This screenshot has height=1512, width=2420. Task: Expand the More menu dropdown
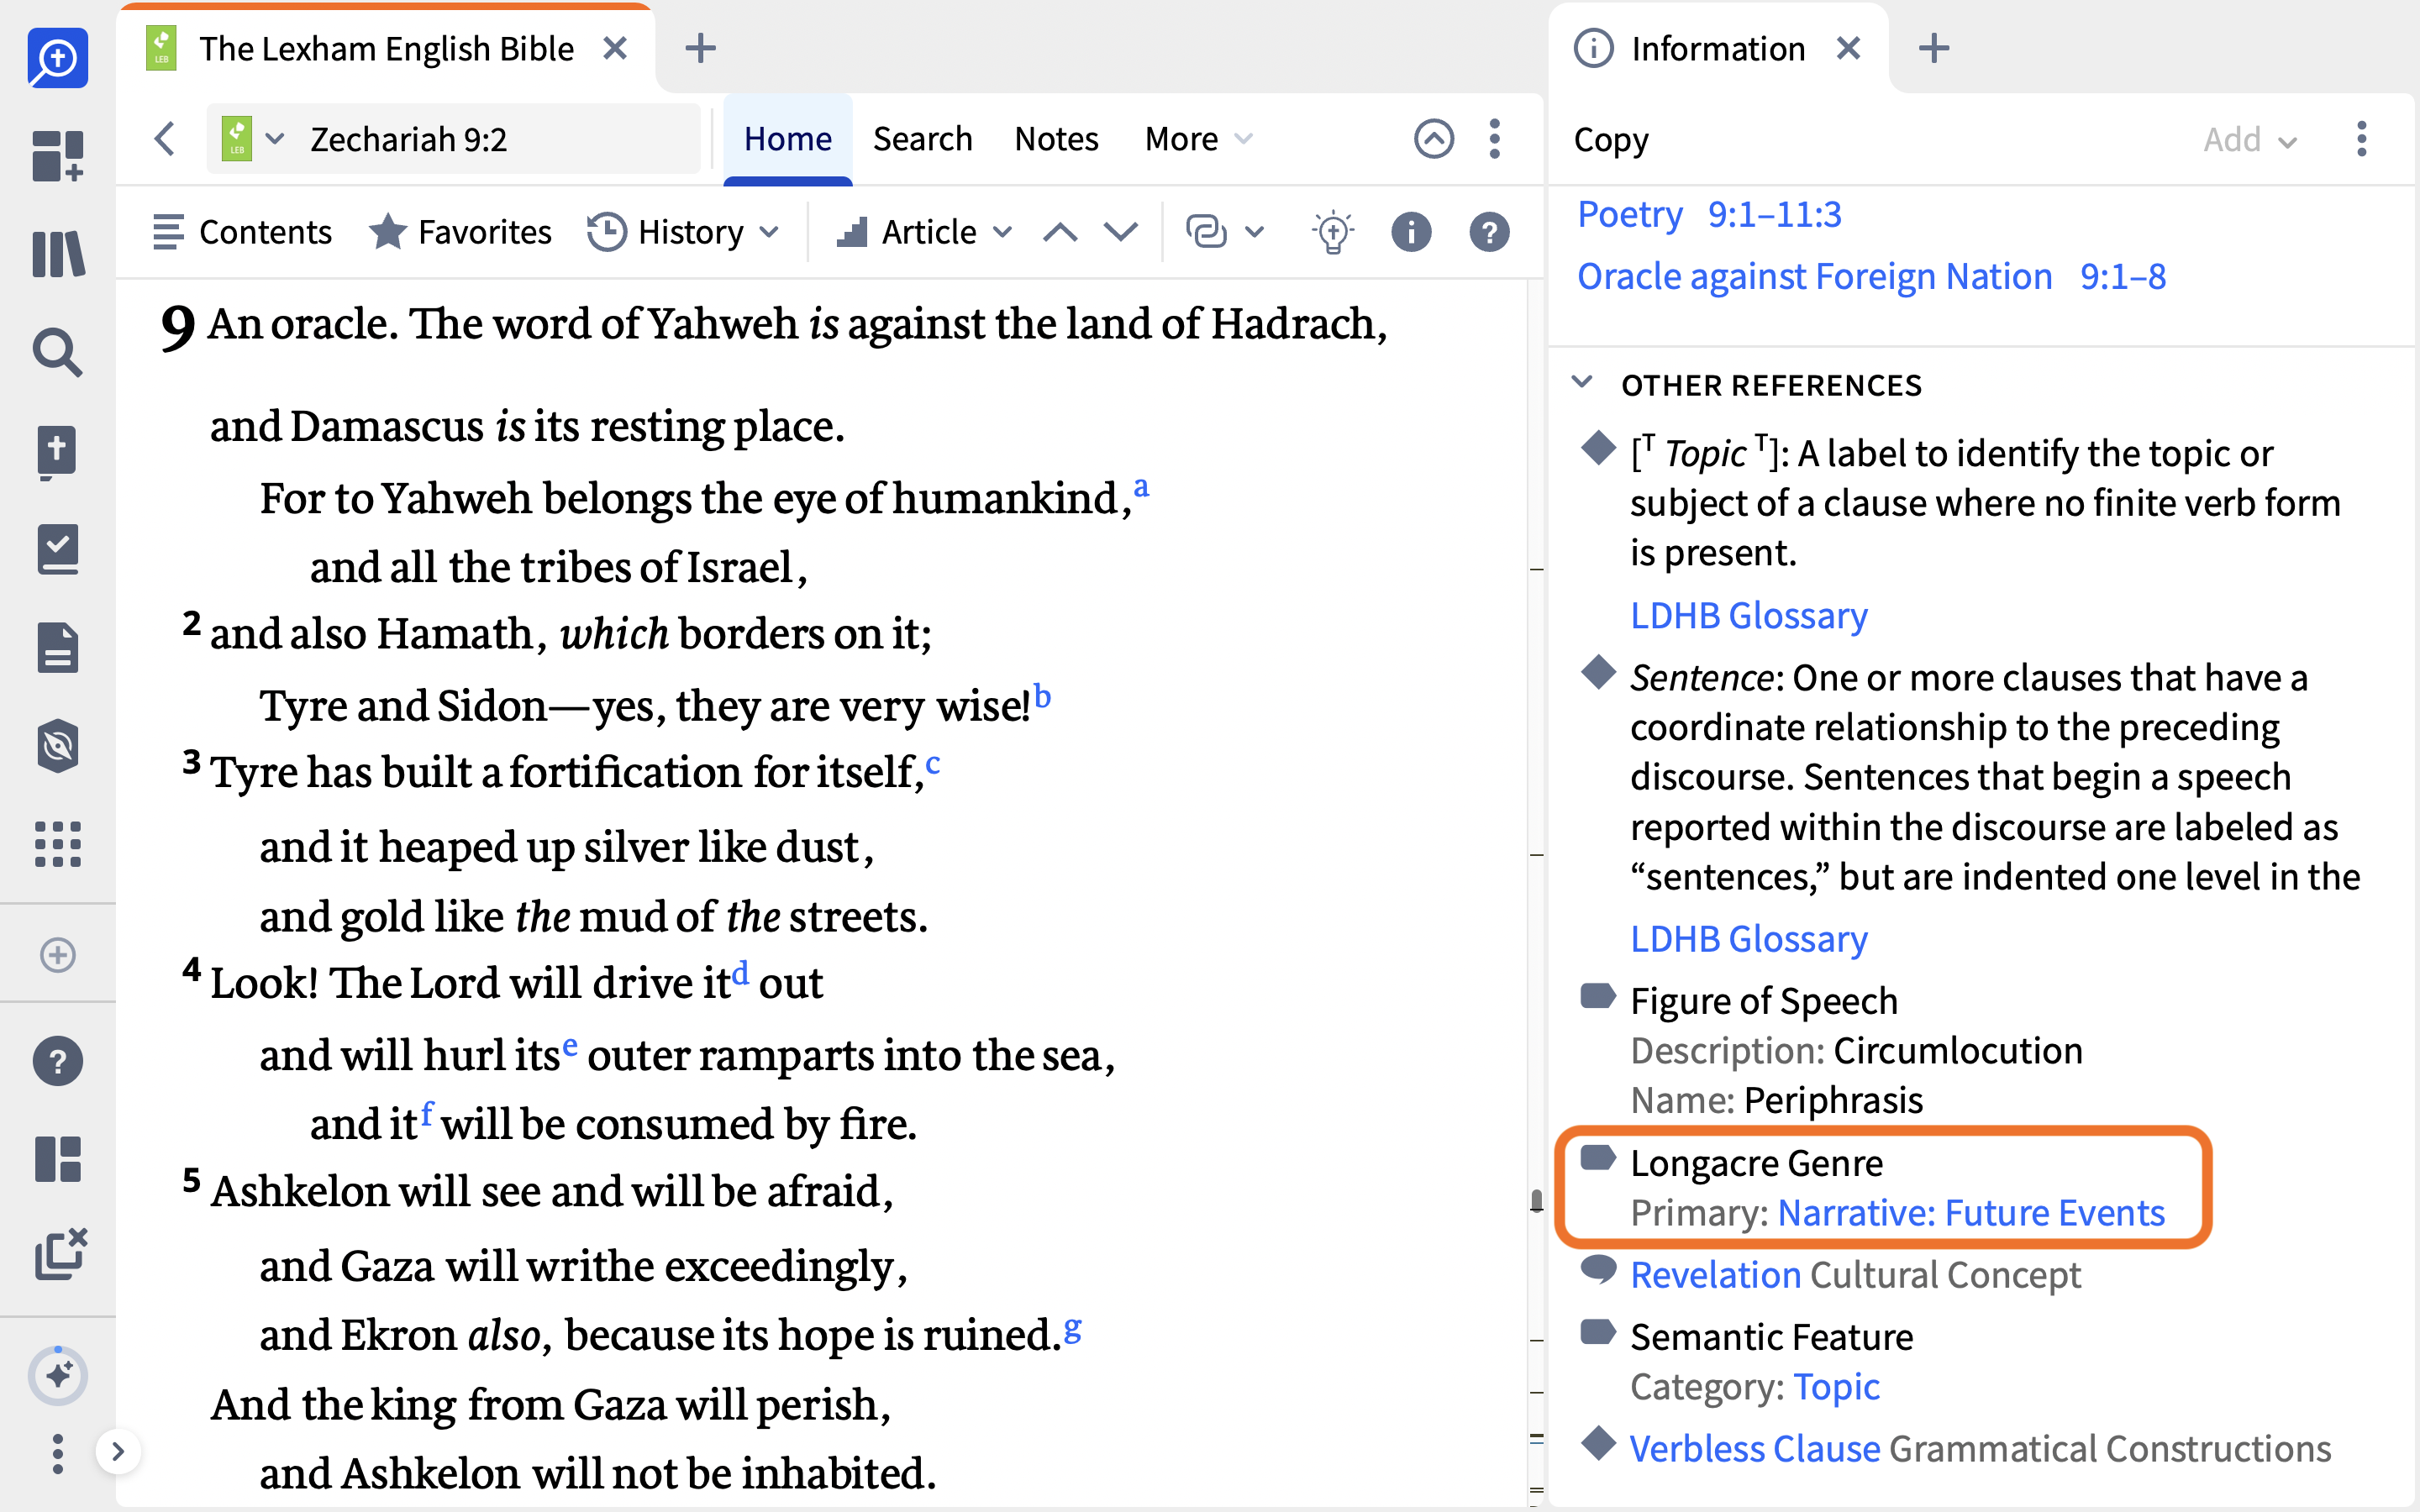1198,139
